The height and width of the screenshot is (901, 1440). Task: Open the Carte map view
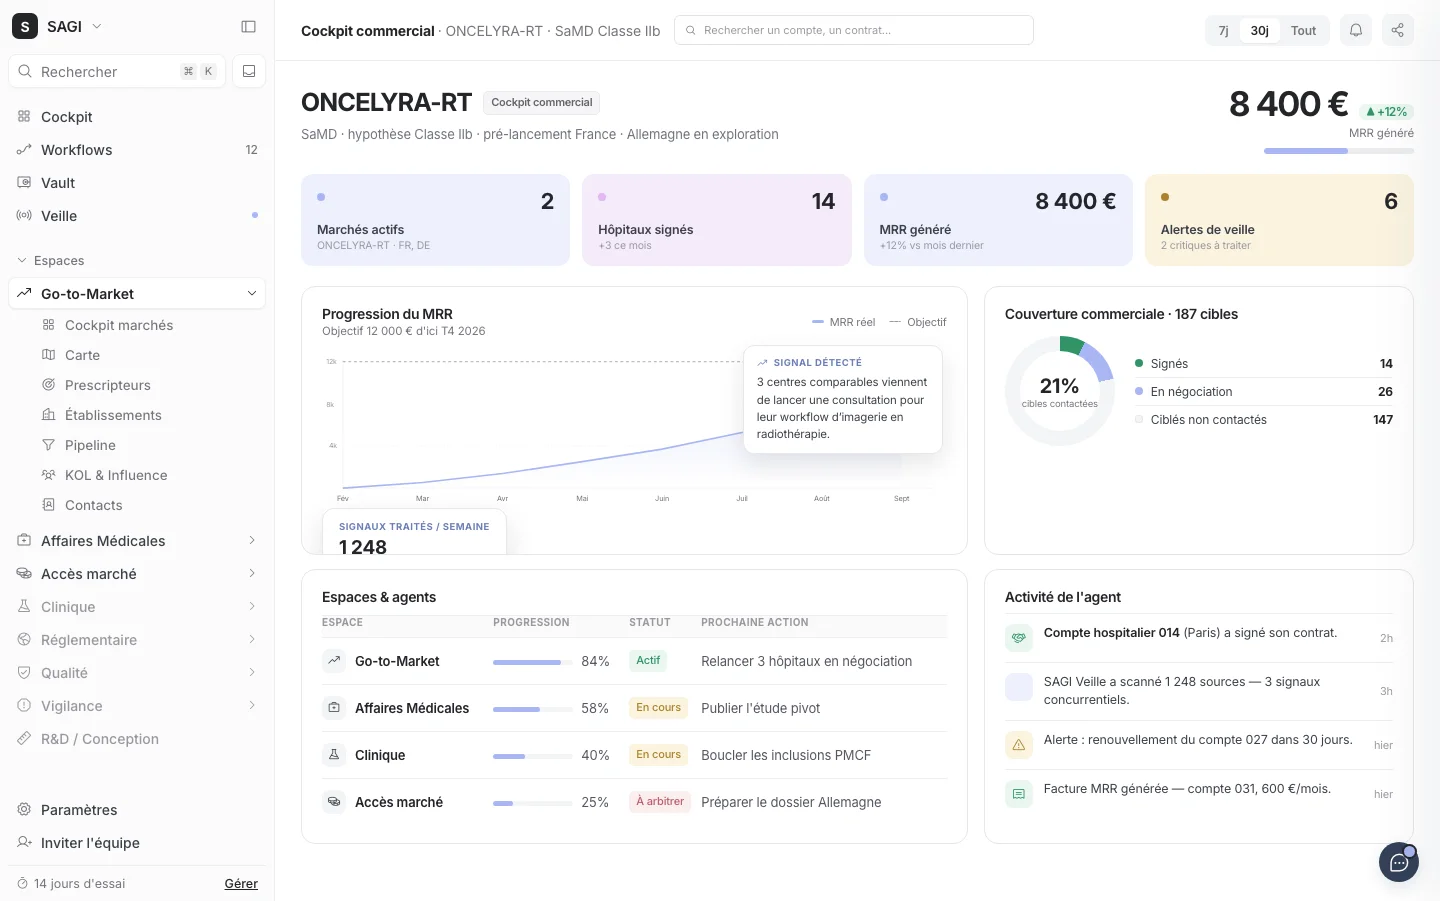[x=149, y=355]
